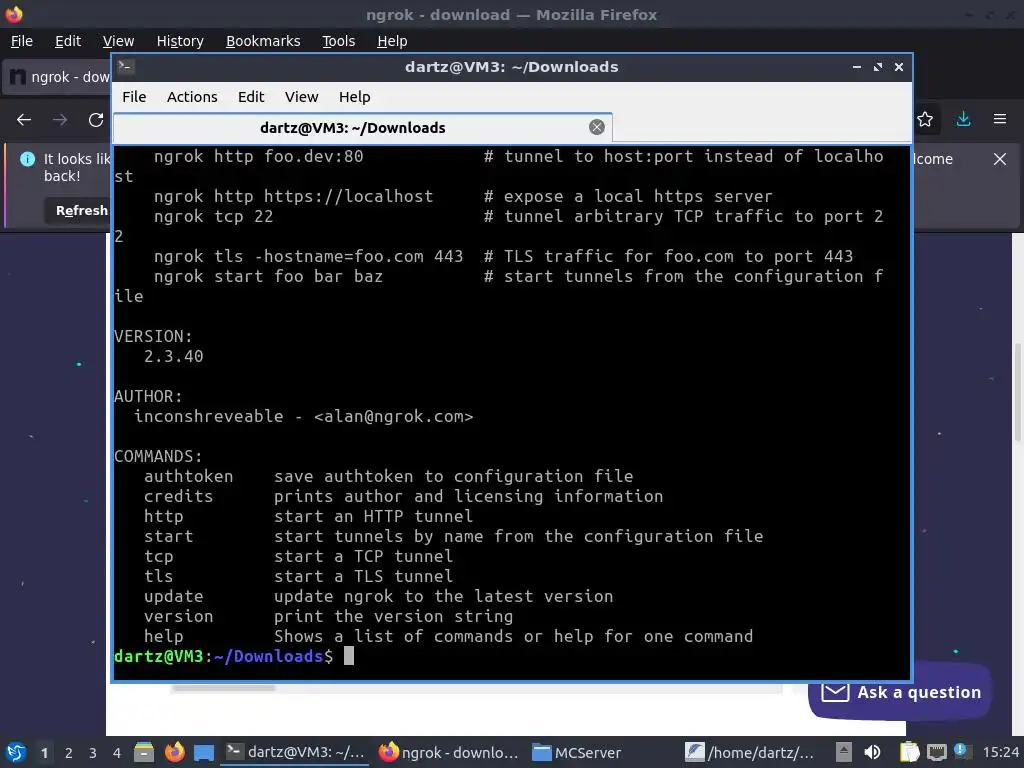Click the show desktop taskbar icon
The width and height of the screenshot is (1024, 768).
click(204, 753)
